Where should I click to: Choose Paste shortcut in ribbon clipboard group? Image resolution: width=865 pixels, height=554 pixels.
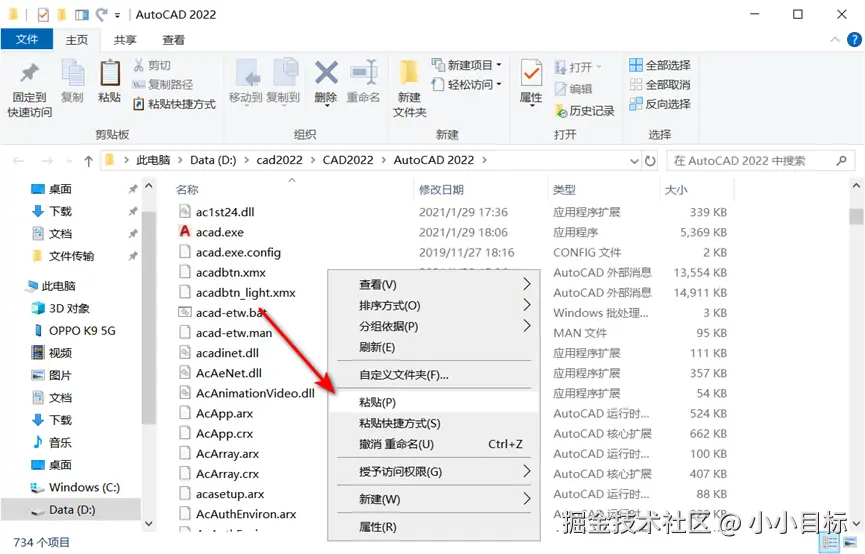click(174, 104)
